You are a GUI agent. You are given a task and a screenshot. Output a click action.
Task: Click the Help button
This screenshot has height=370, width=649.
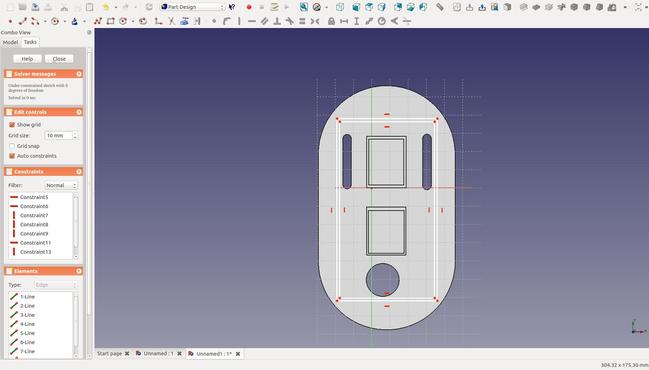click(27, 59)
